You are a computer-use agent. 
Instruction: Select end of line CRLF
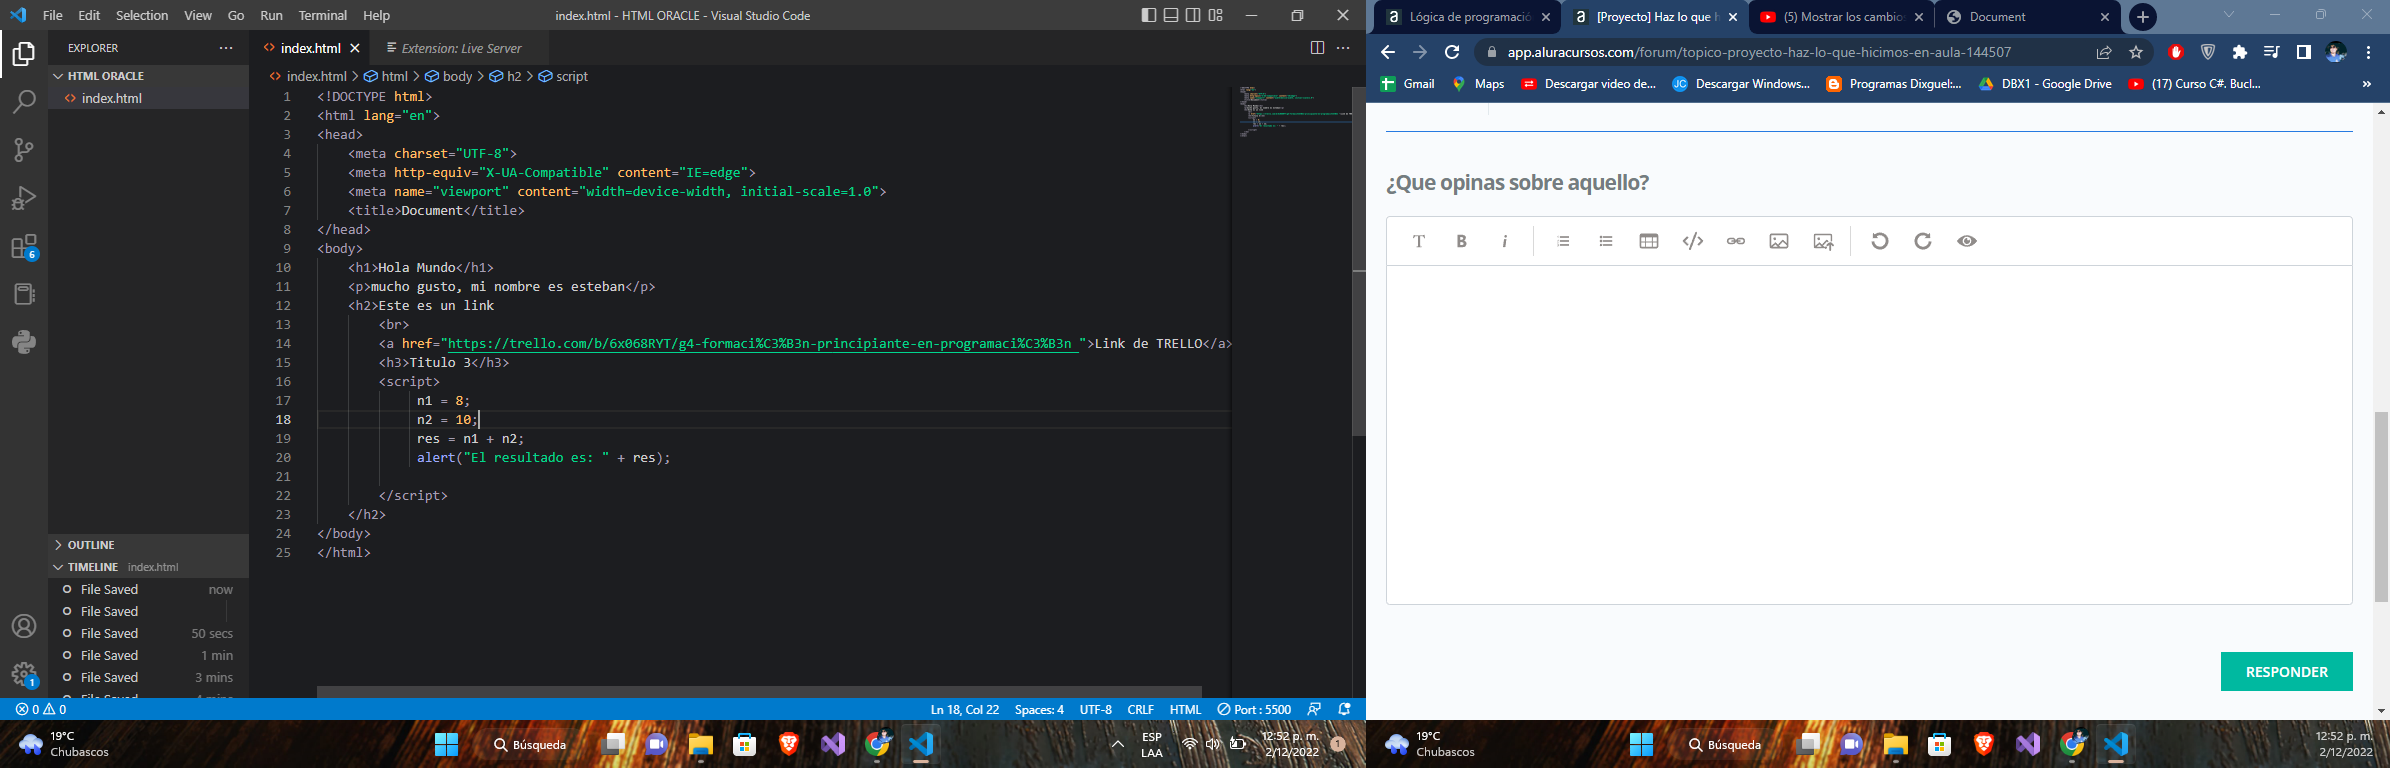1141,709
